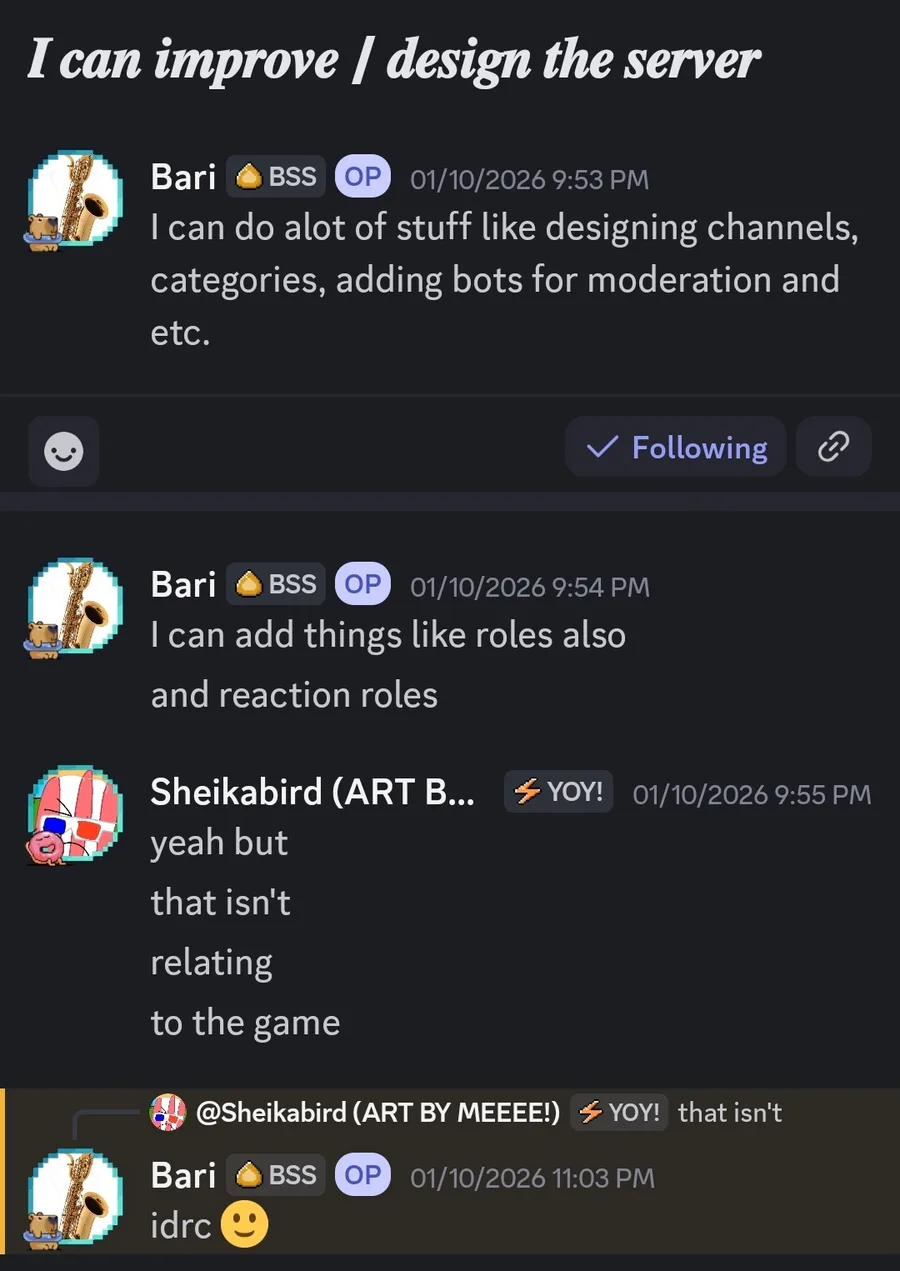Screen dimensions: 900x1271
Task: Click the YOY! tag next to Sheikabird
Action: [x=558, y=792]
